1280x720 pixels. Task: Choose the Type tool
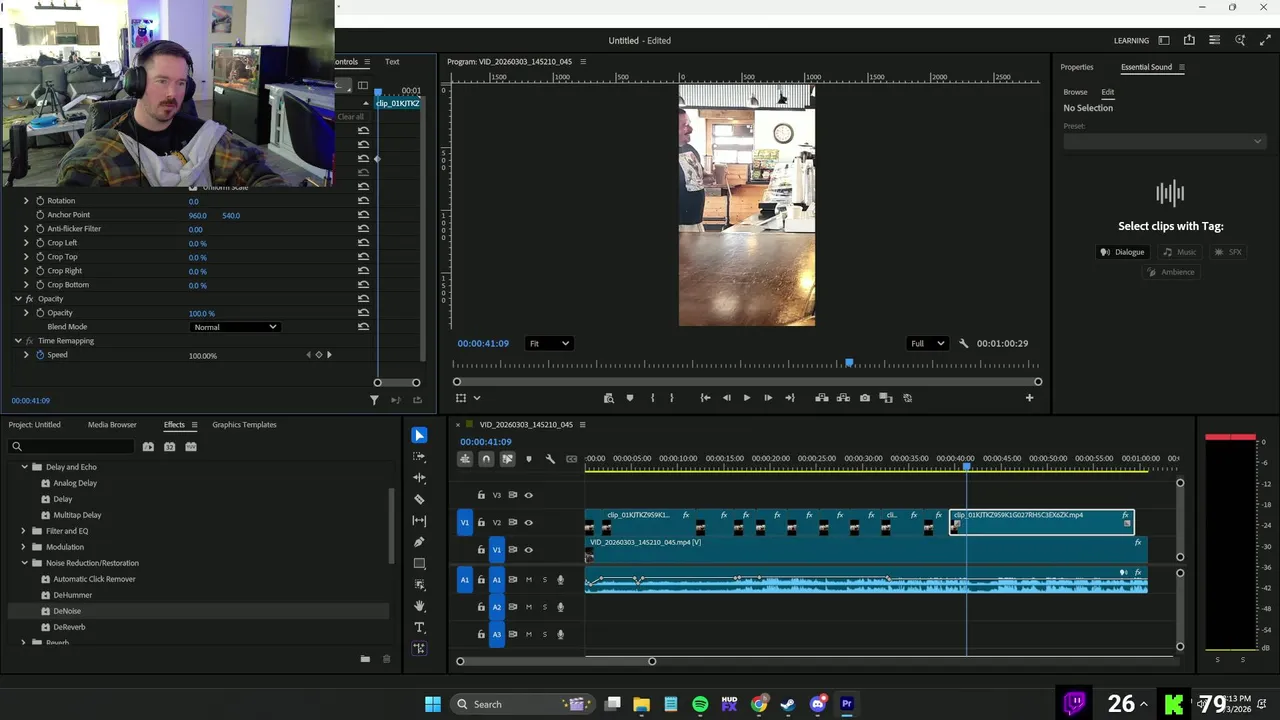point(419,628)
